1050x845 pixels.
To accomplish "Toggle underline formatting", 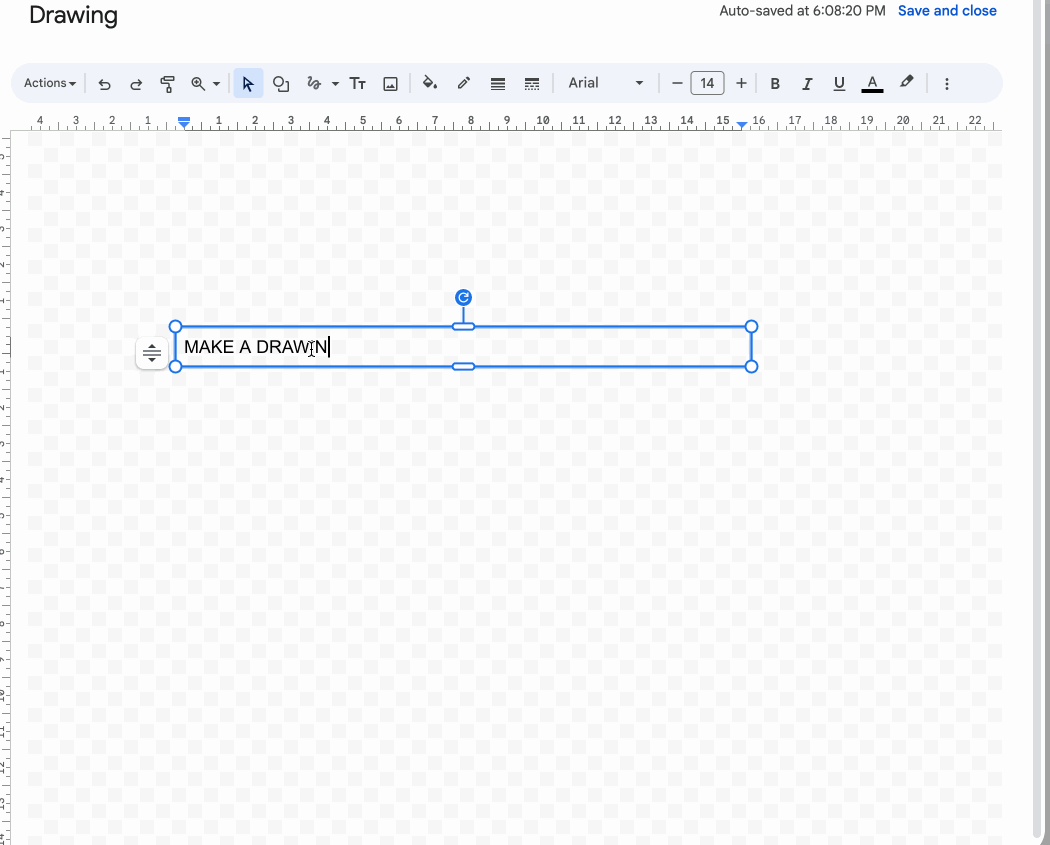I will point(839,84).
